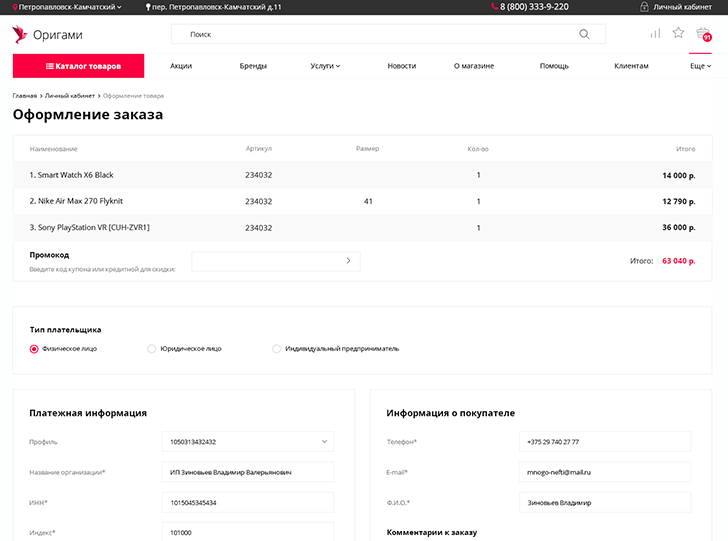The height and width of the screenshot is (541, 728).
Task: Select Индивидуальный предприниматель payer type
Action: pyautogui.click(x=276, y=349)
